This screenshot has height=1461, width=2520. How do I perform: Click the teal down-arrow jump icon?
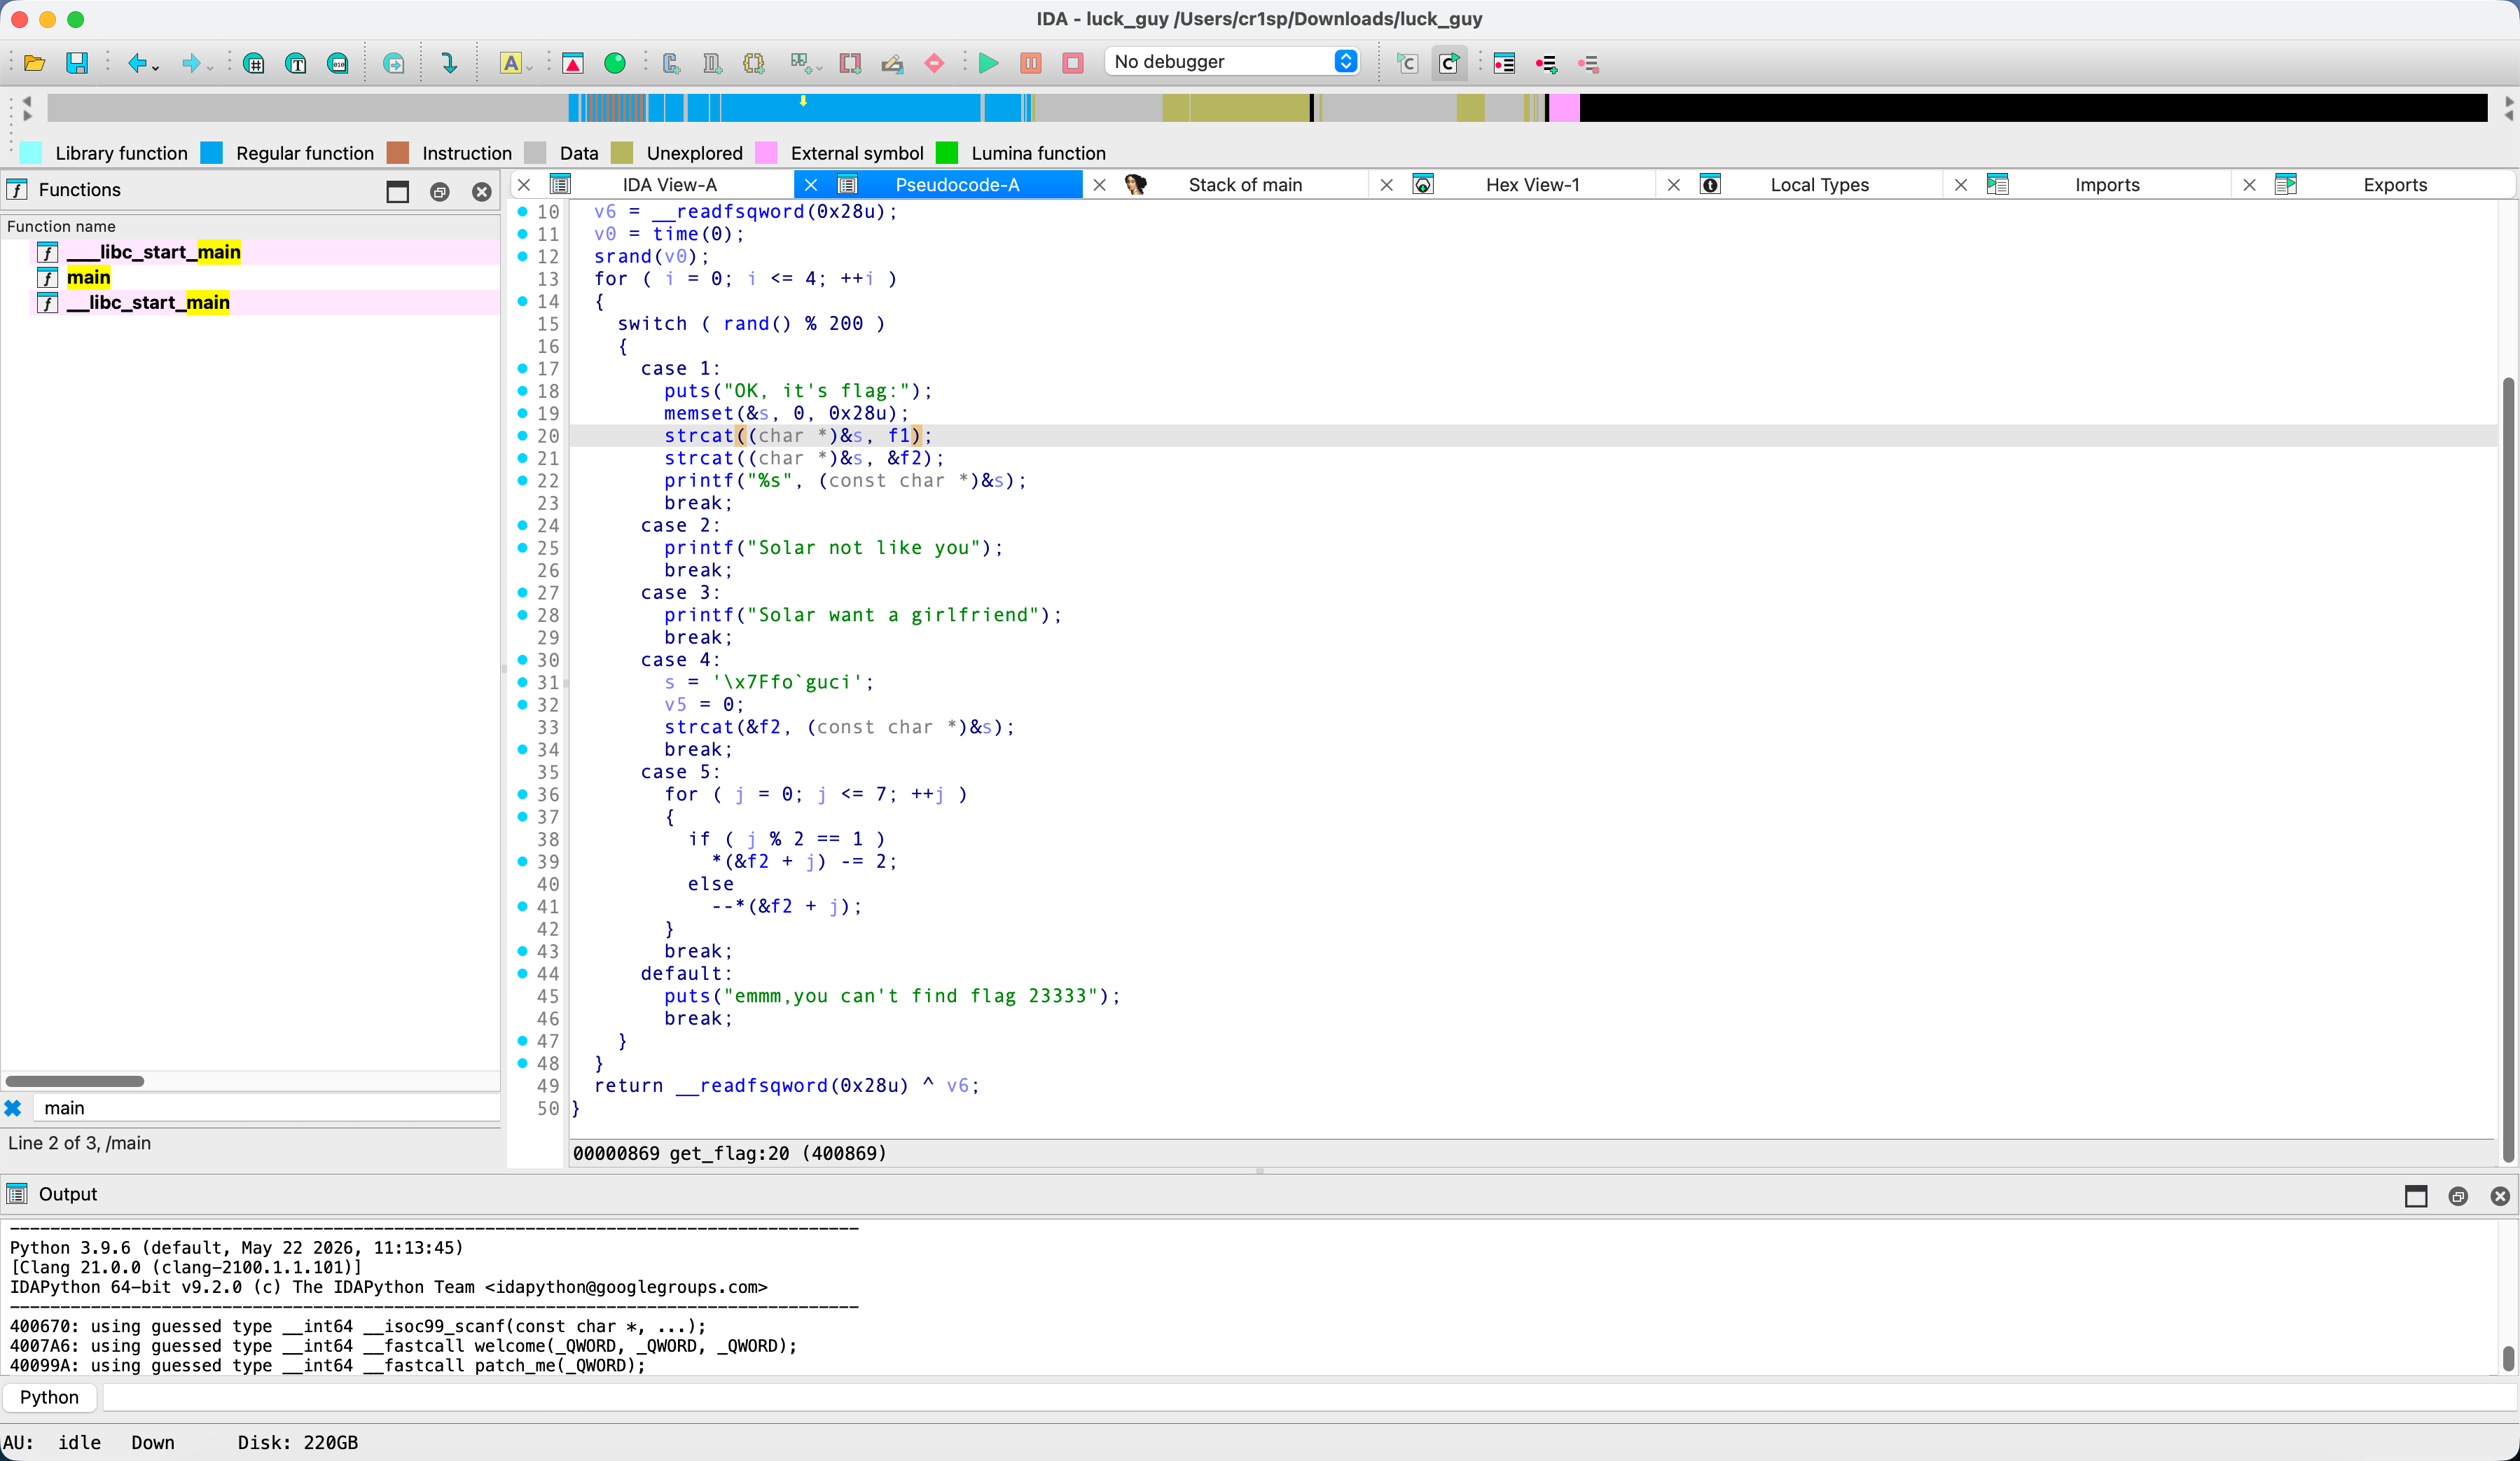[449, 63]
